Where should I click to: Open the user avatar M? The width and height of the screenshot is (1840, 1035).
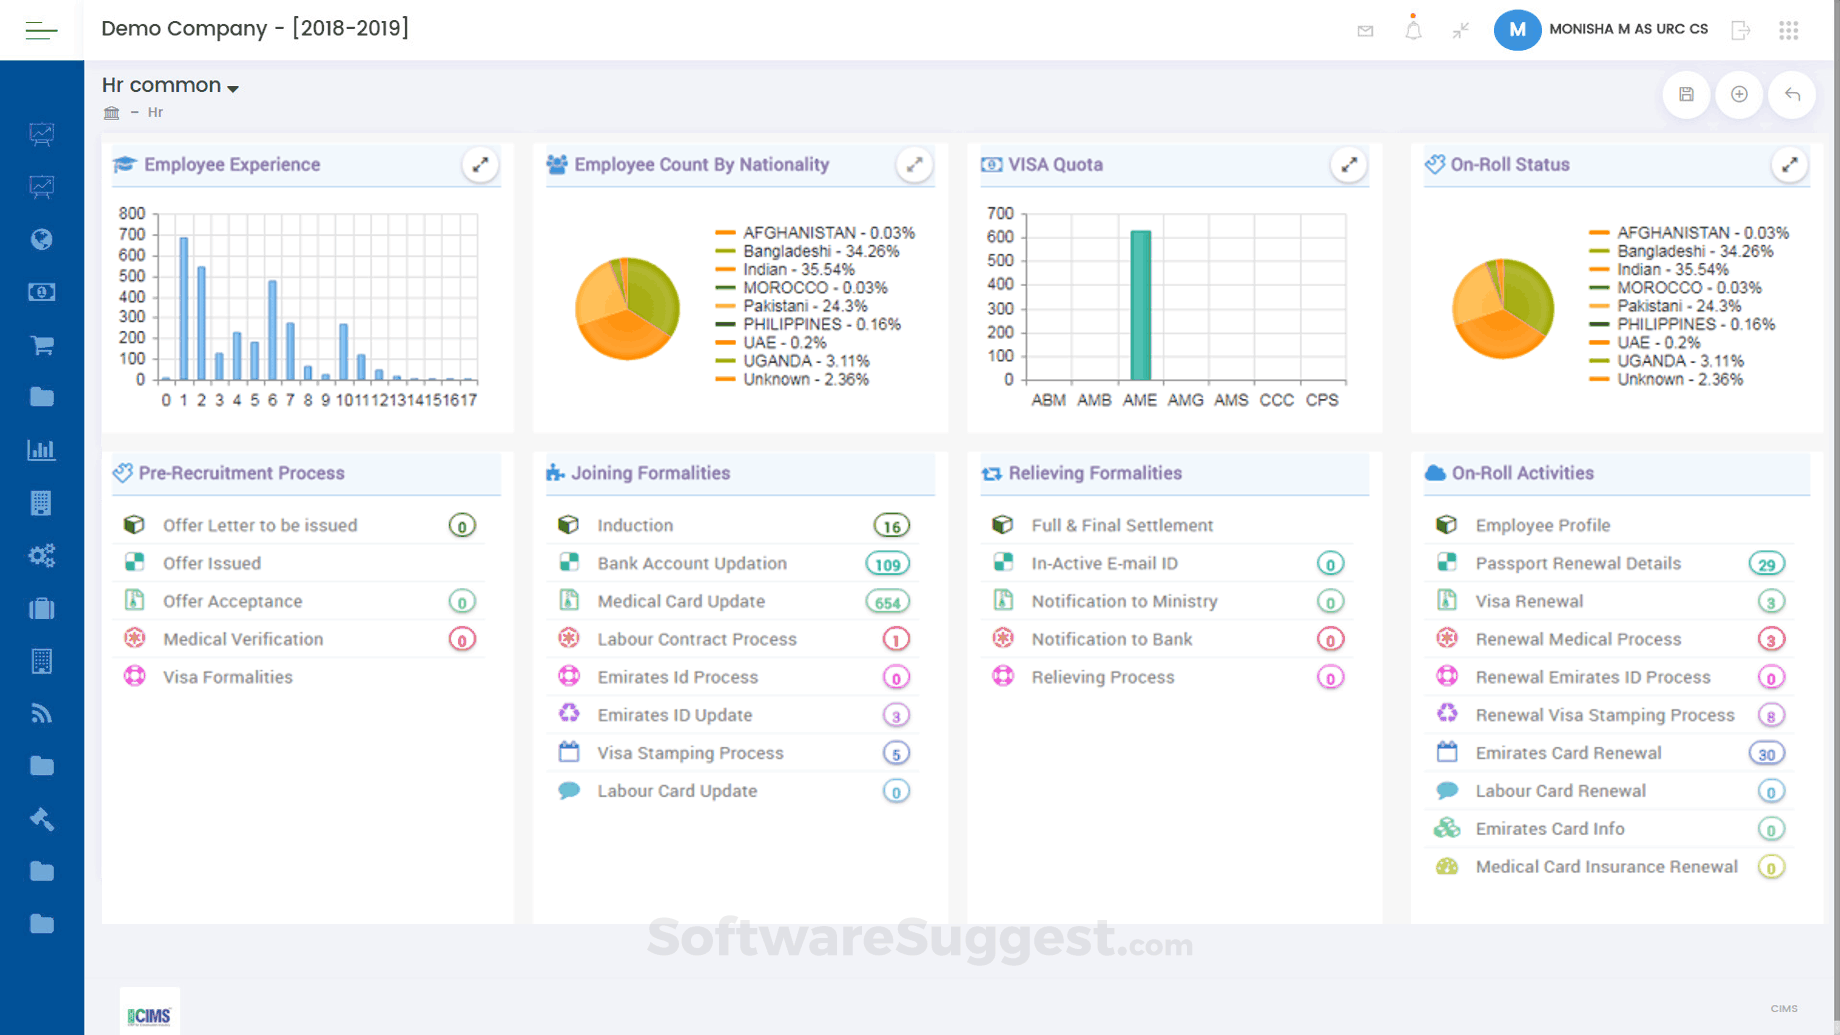tap(1517, 30)
